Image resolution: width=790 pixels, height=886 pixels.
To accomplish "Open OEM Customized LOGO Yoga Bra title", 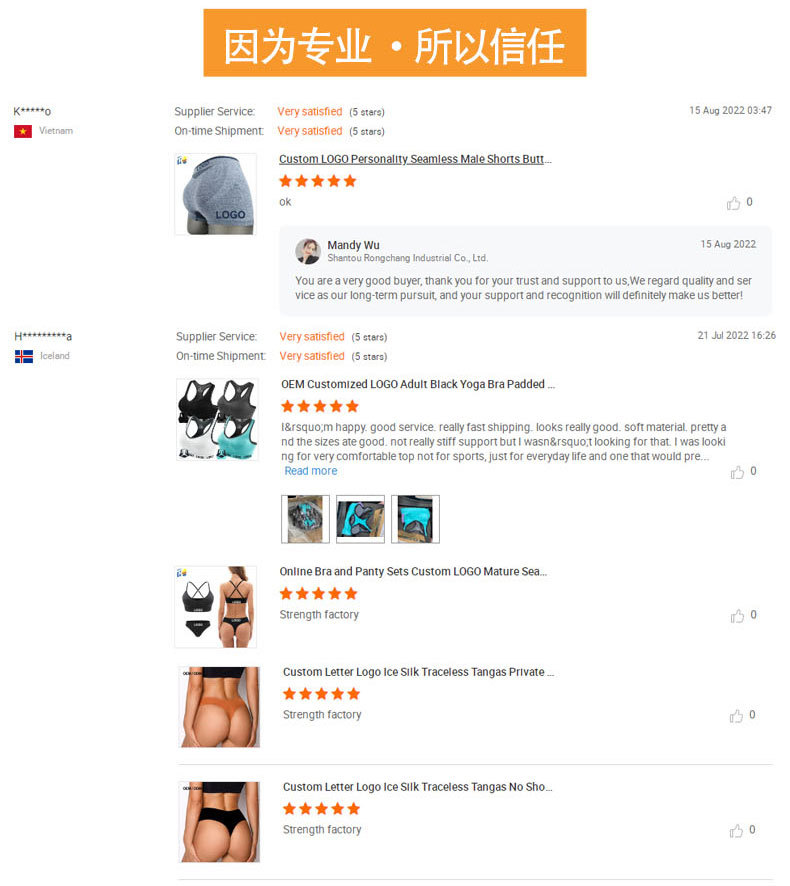I will click(x=418, y=384).
